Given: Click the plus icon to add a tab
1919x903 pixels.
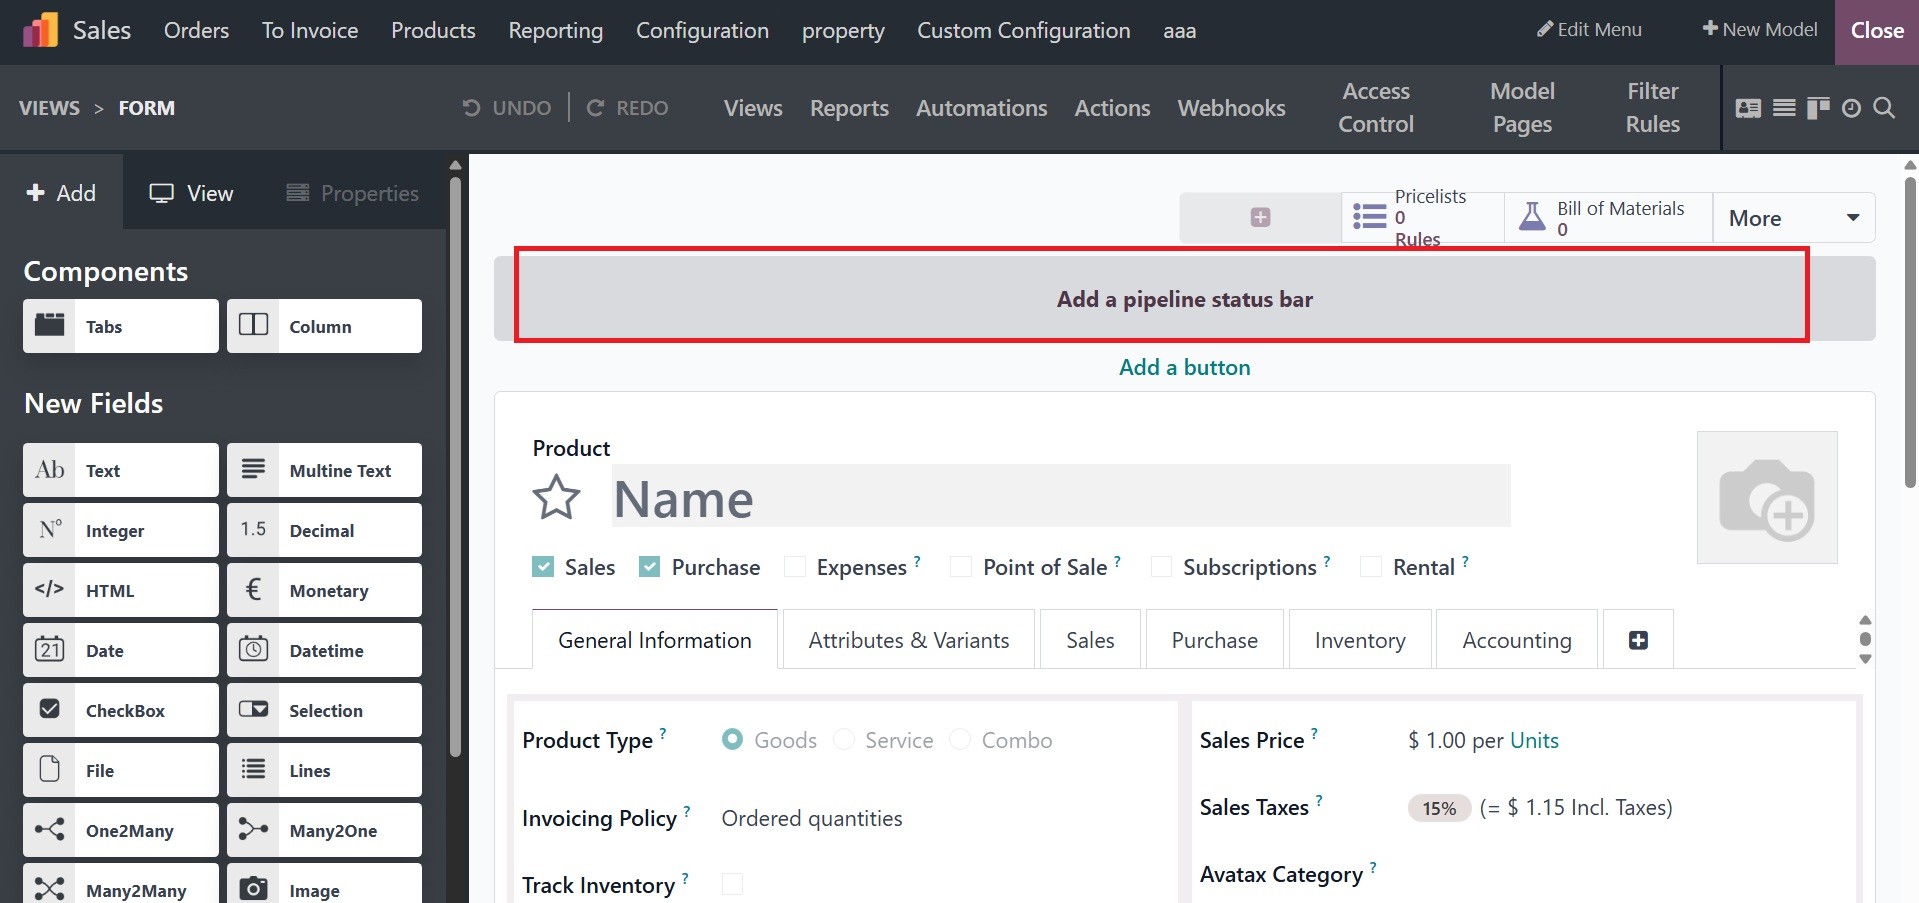Looking at the screenshot, I should [1638, 640].
